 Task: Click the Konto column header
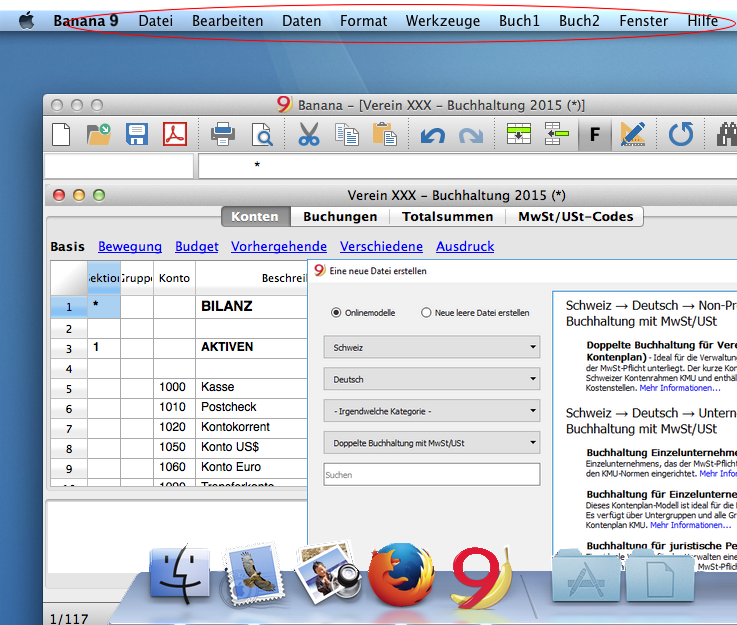(x=174, y=278)
